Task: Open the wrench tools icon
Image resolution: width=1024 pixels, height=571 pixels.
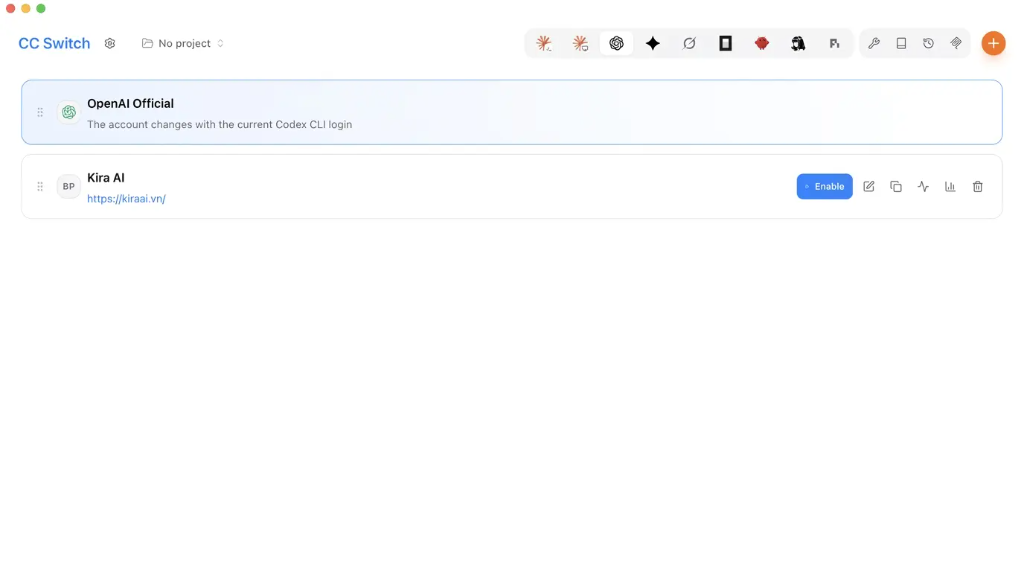Action: coord(874,43)
